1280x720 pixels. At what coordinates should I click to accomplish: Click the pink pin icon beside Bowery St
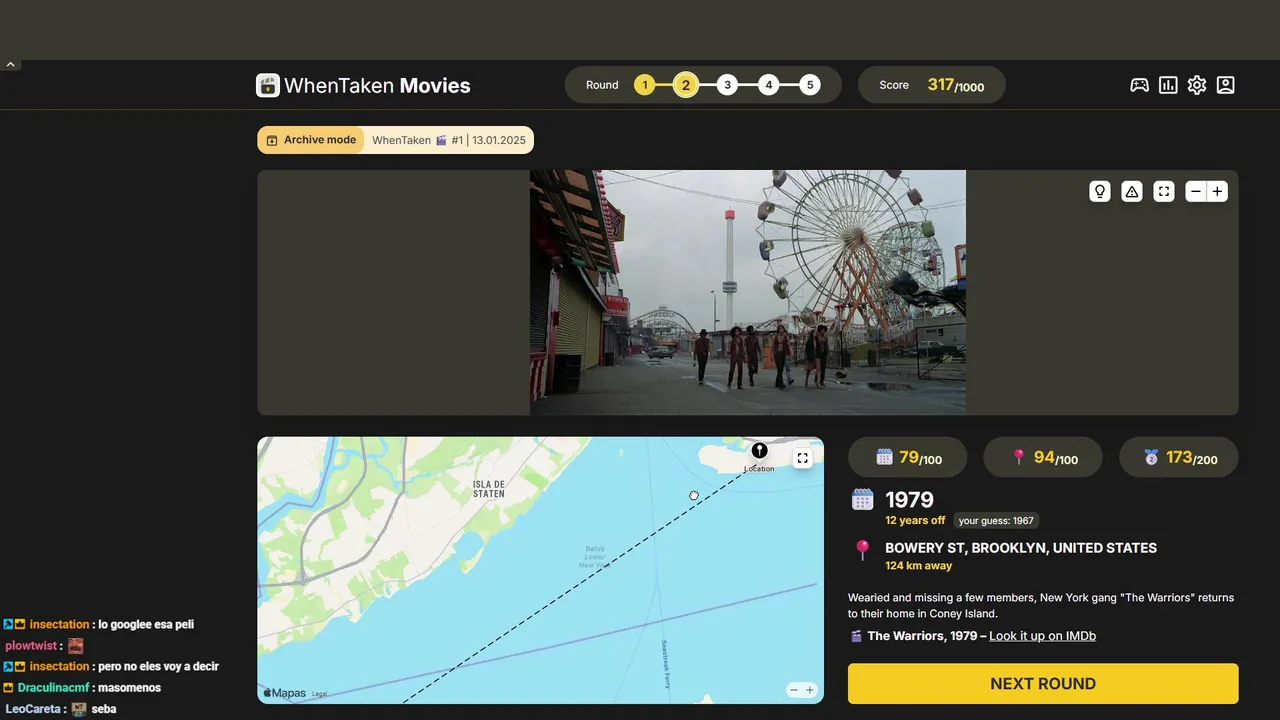(862, 549)
